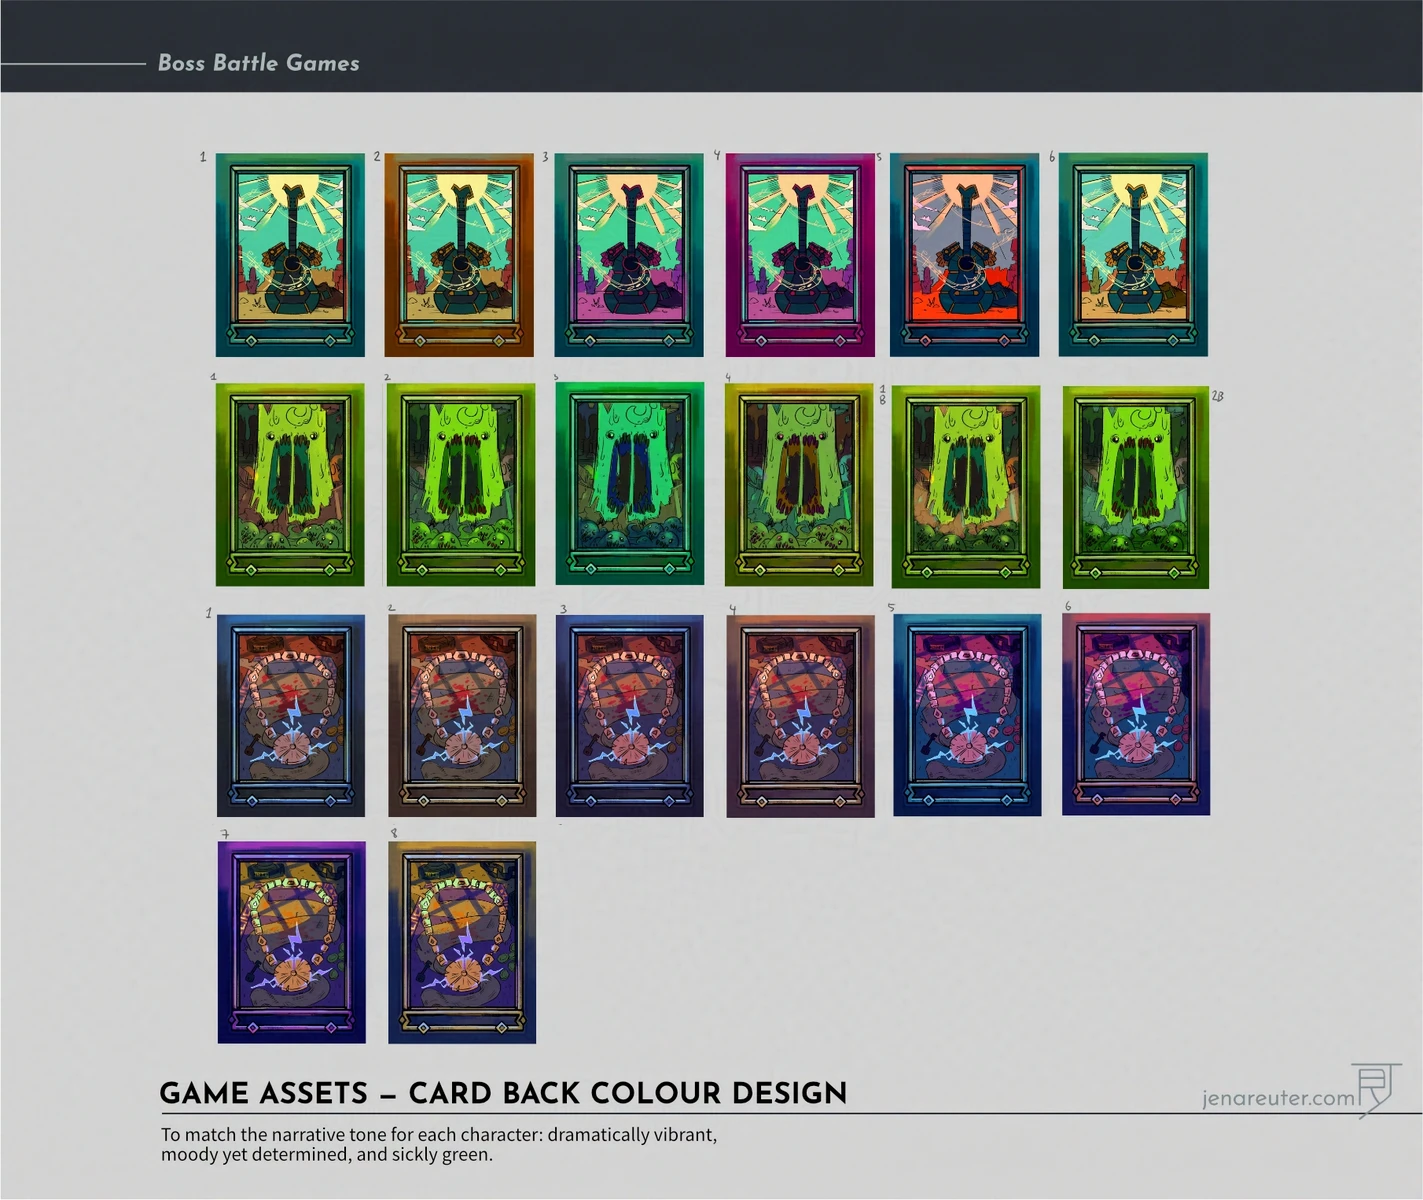
Task: Select first green slime monster card
Action: (x=290, y=485)
